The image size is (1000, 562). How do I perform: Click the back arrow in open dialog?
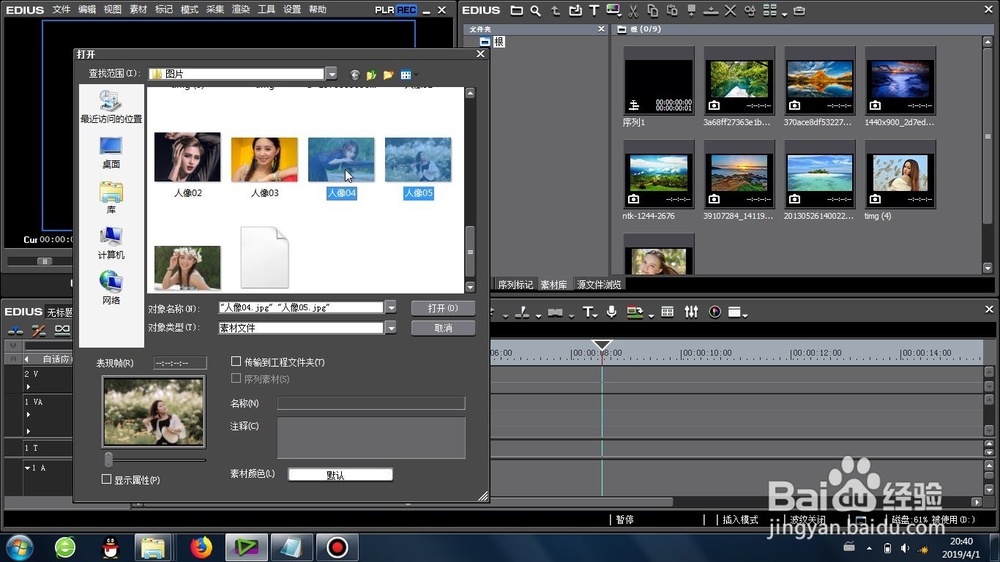point(355,75)
